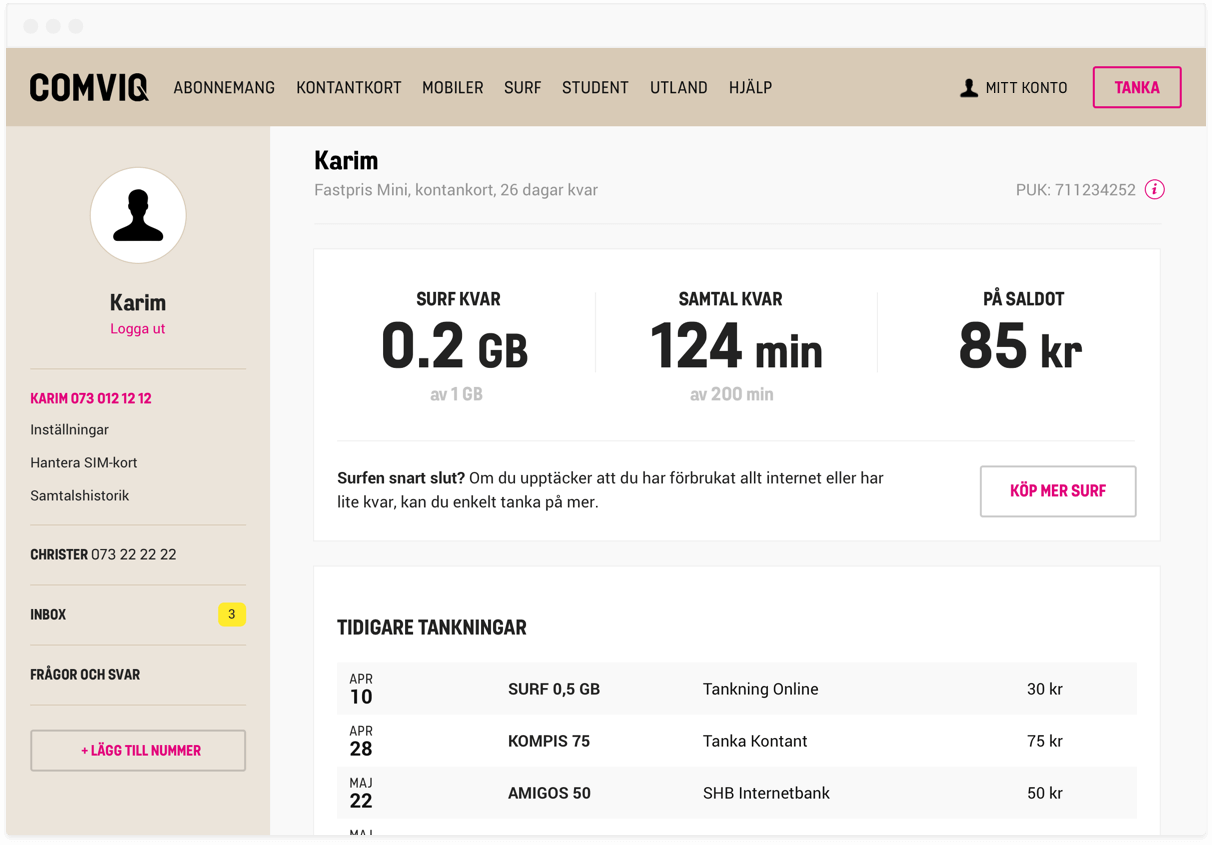This screenshot has height=845, width=1212.
Task: Click the Maj 22 date
Action: pos(361,793)
